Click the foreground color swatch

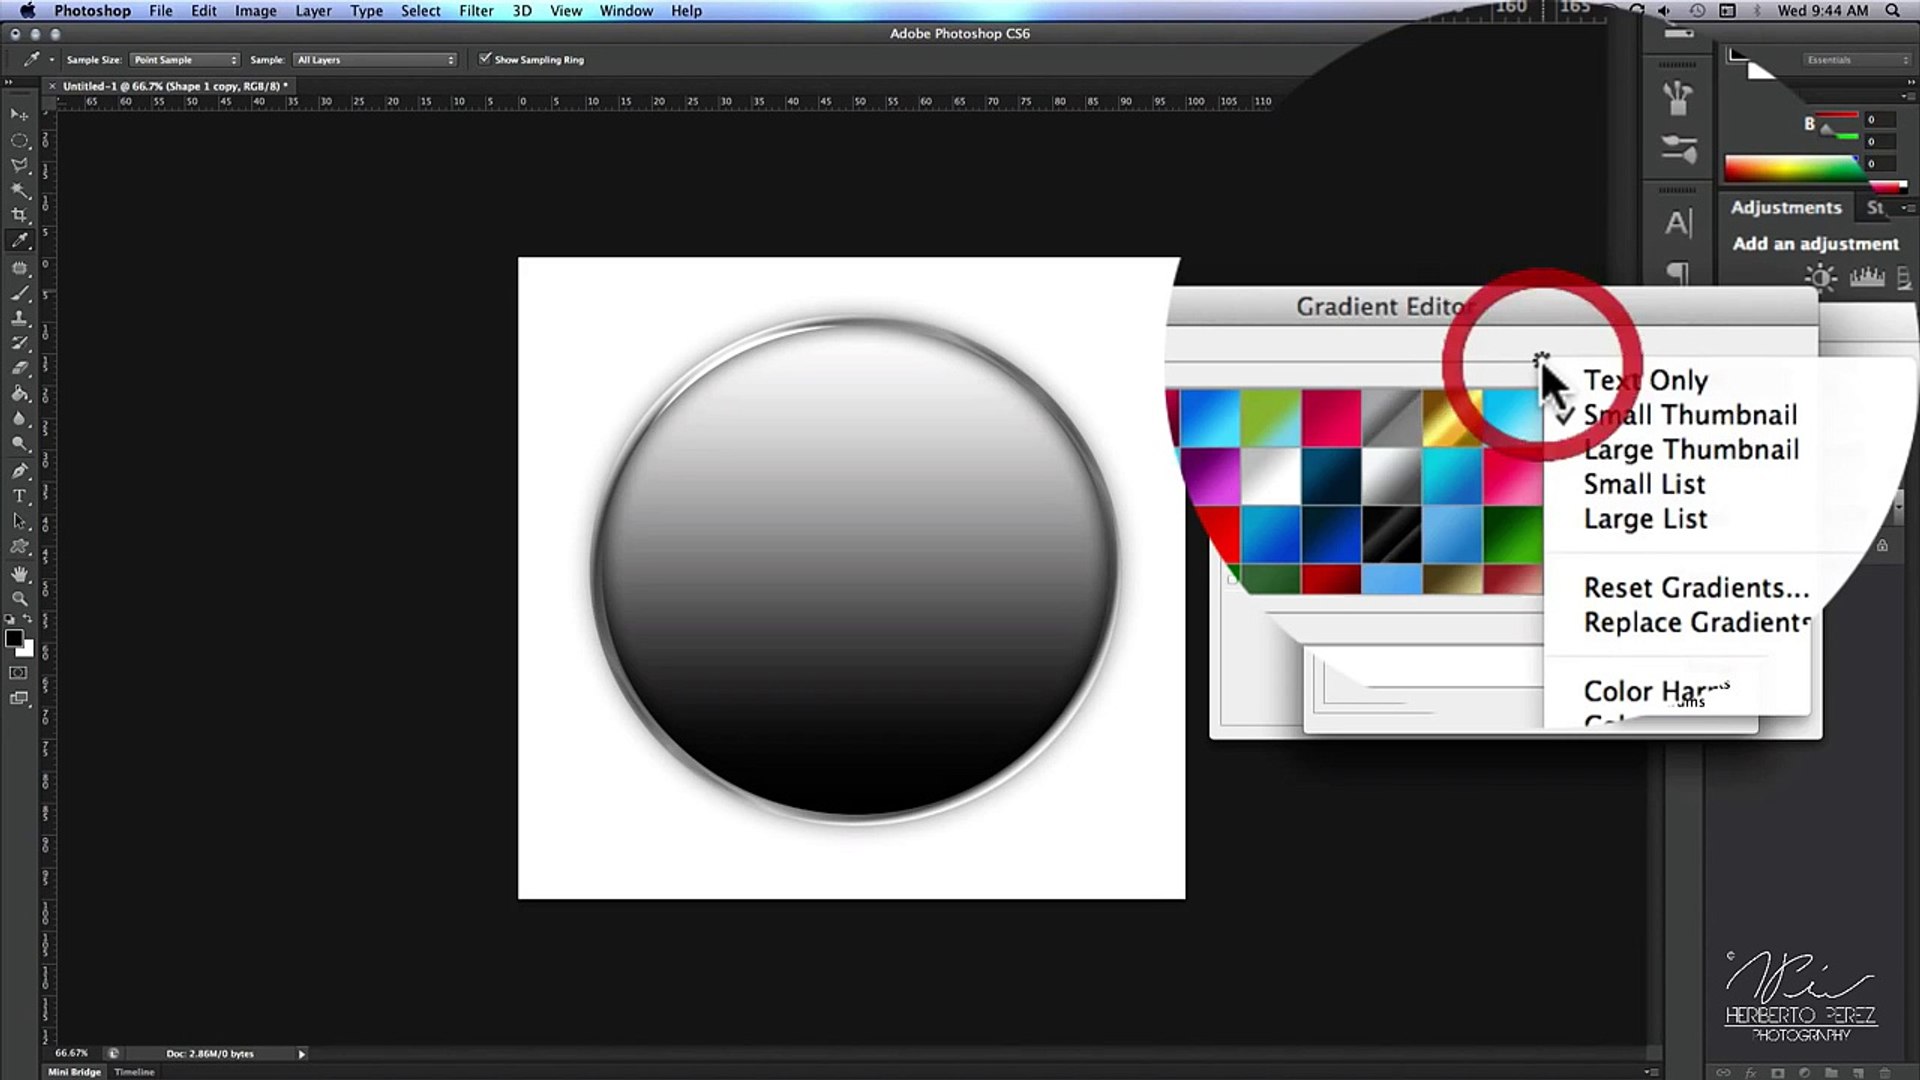click(14, 638)
